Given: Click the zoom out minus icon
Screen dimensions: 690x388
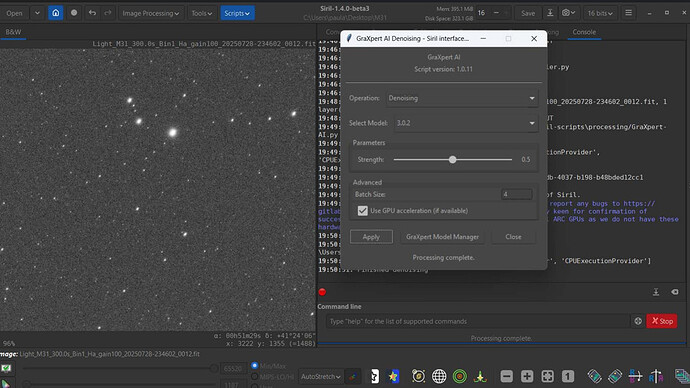Looking at the screenshot, I should pyautogui.click(x=506, y=376).
